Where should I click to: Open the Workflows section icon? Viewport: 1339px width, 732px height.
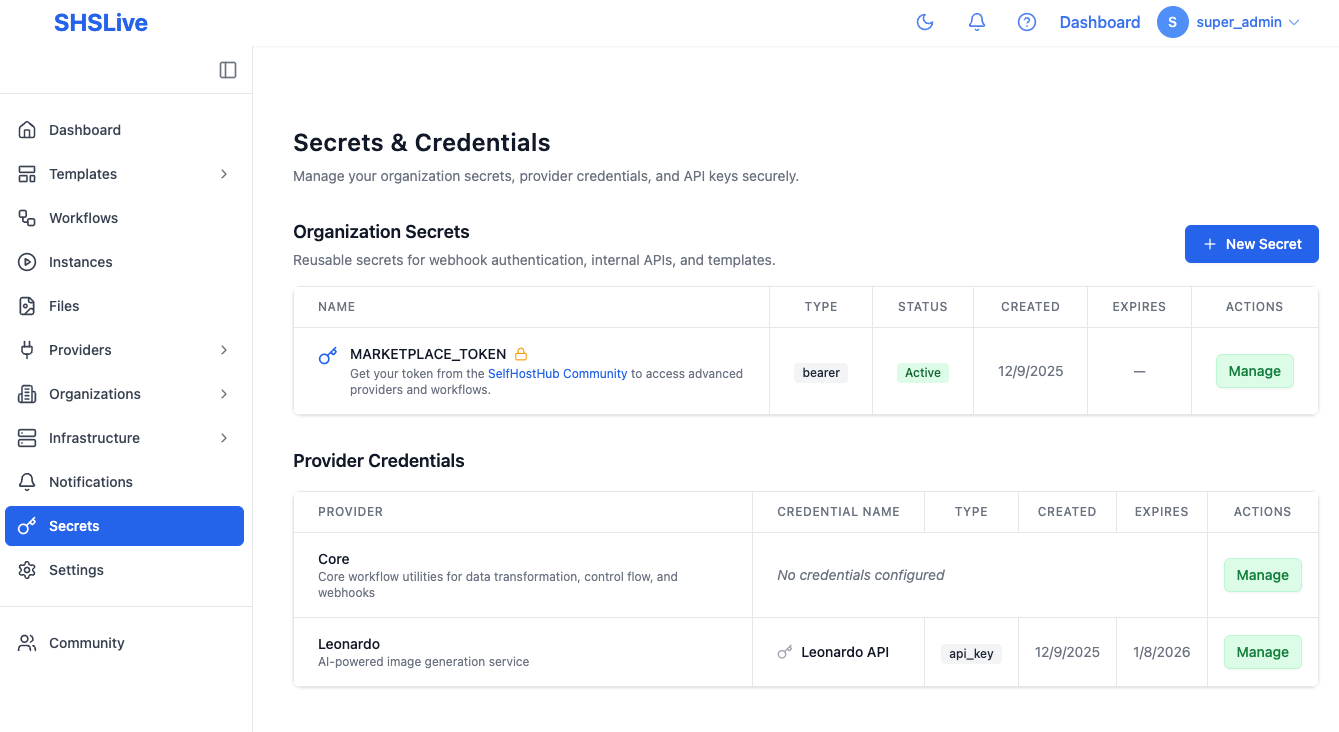pyautogui.click(x=27, y=217)
